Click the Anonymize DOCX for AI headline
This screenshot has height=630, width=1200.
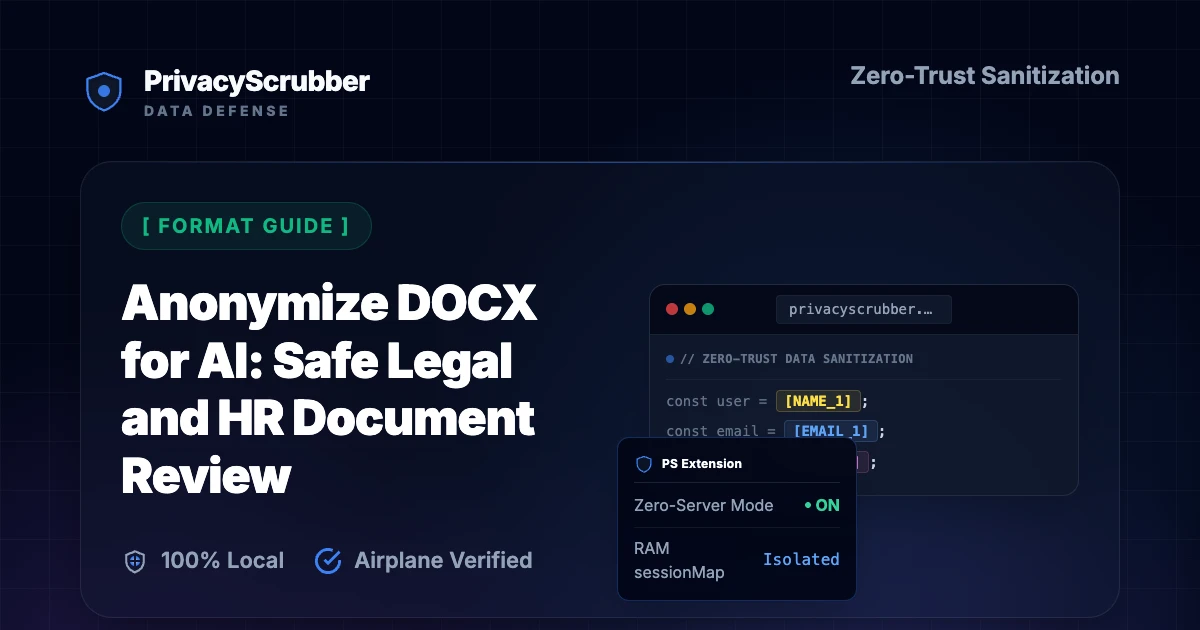click(x=329, y=389)
